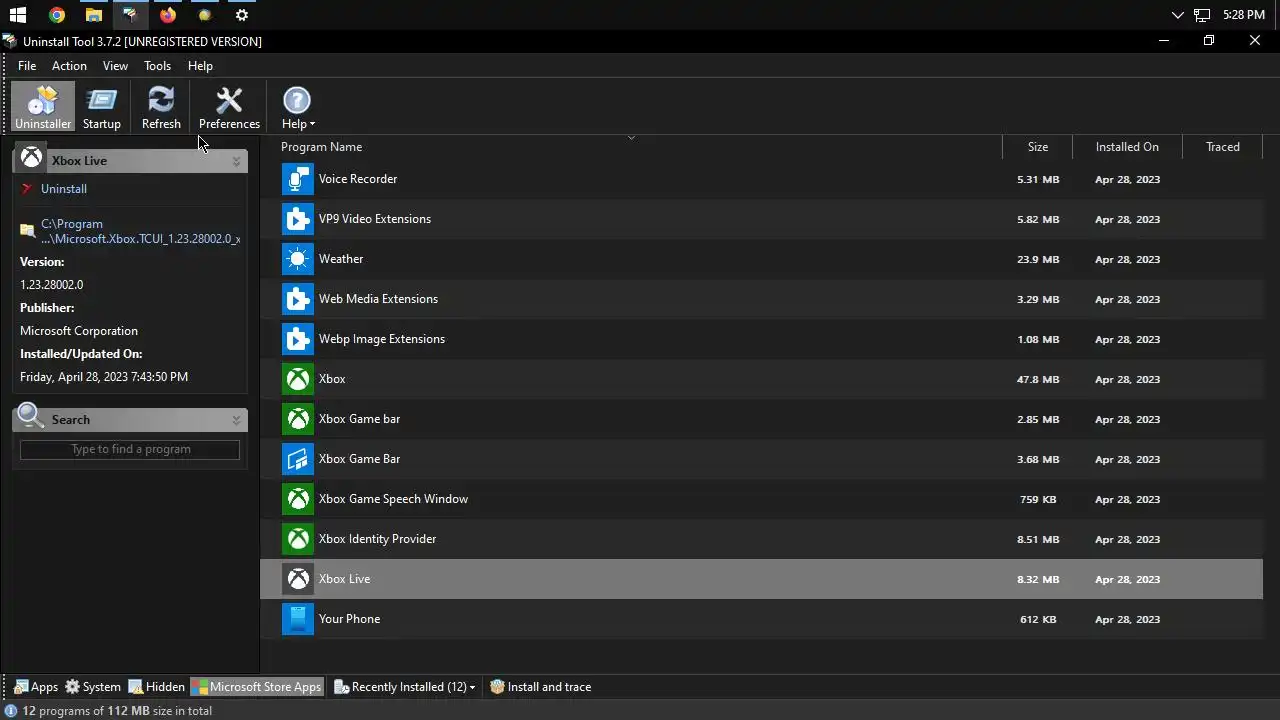Uninstall Xbox Live via the Uninstall link
The height and width of the screenshot is (720, 1280).
click(x=64, y=189)
